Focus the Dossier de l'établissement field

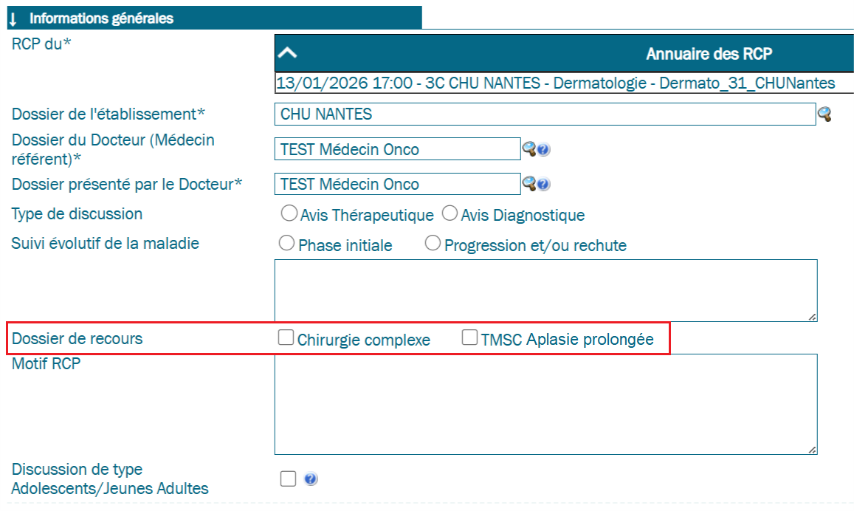point(545,114)
